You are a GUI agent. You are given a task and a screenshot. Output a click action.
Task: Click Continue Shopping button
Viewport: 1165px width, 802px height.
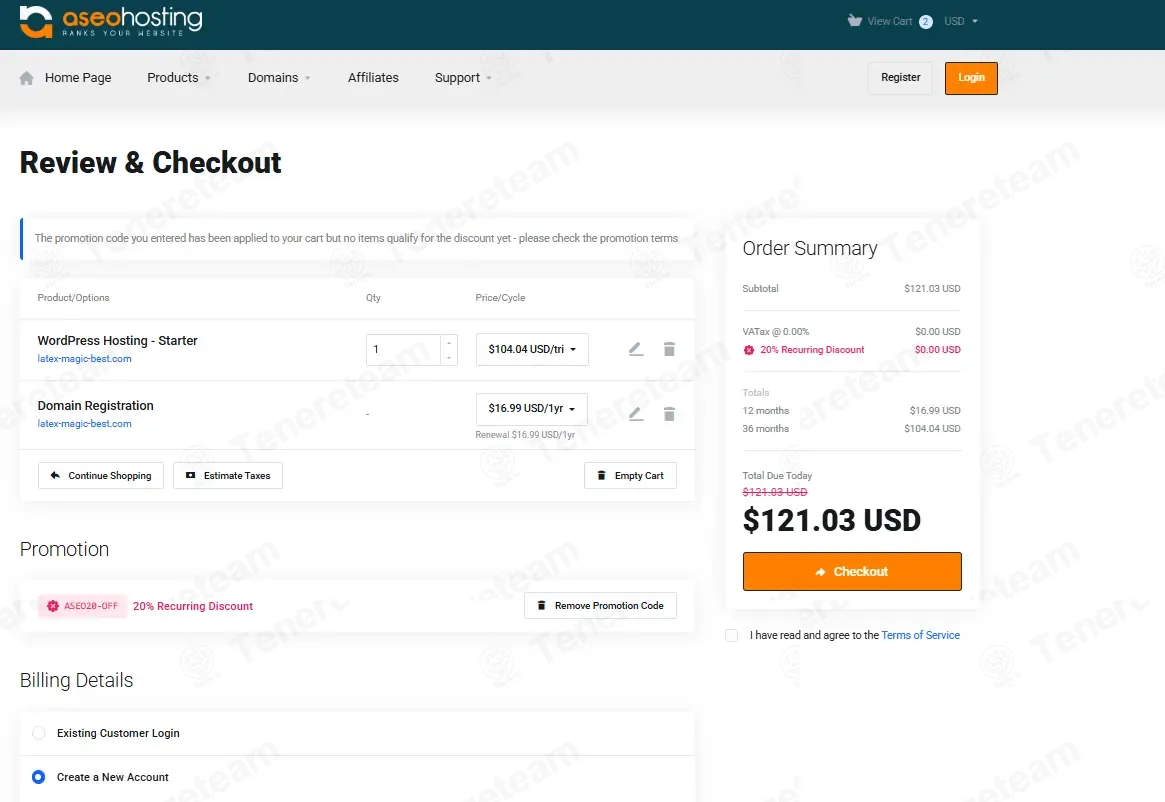pyautogui.click(x=101, y=476)
